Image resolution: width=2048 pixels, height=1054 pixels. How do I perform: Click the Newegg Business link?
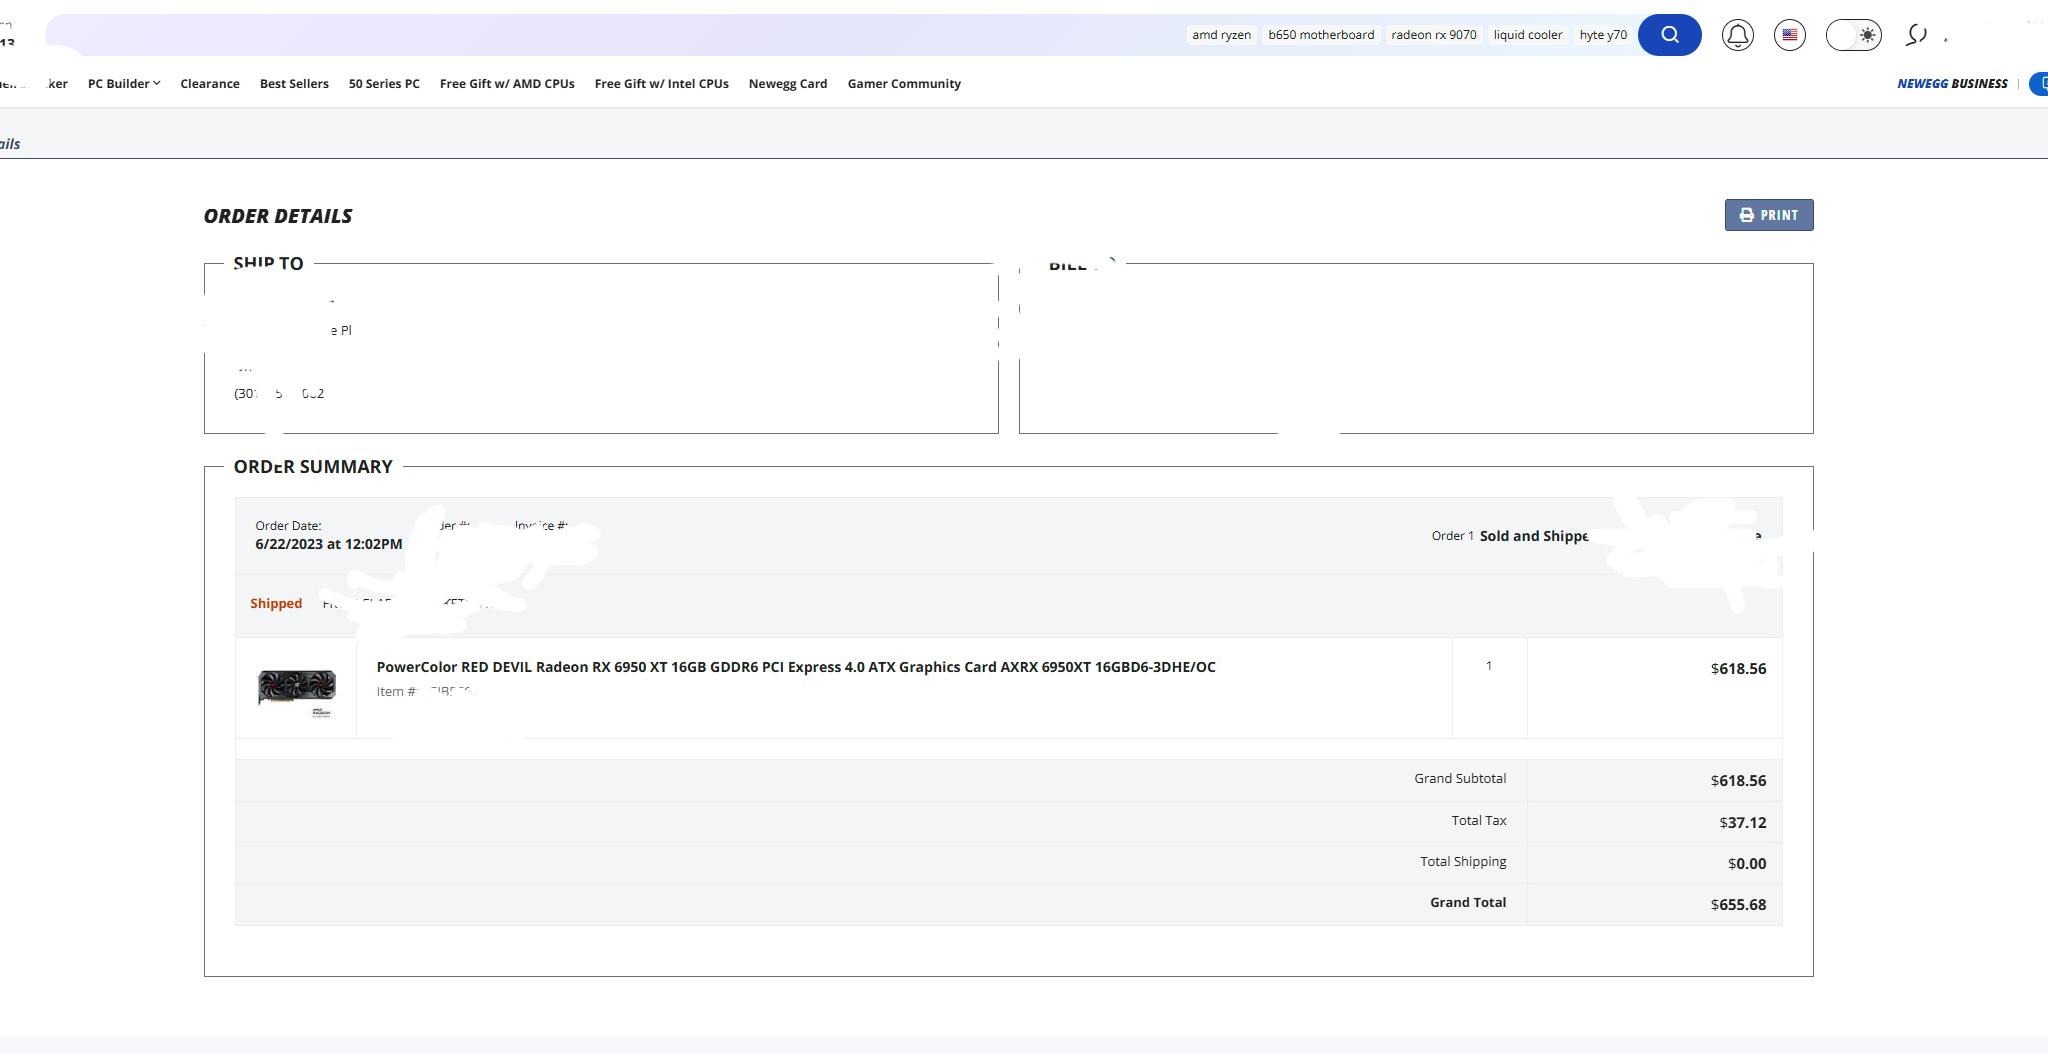[x=1952, y=84]
